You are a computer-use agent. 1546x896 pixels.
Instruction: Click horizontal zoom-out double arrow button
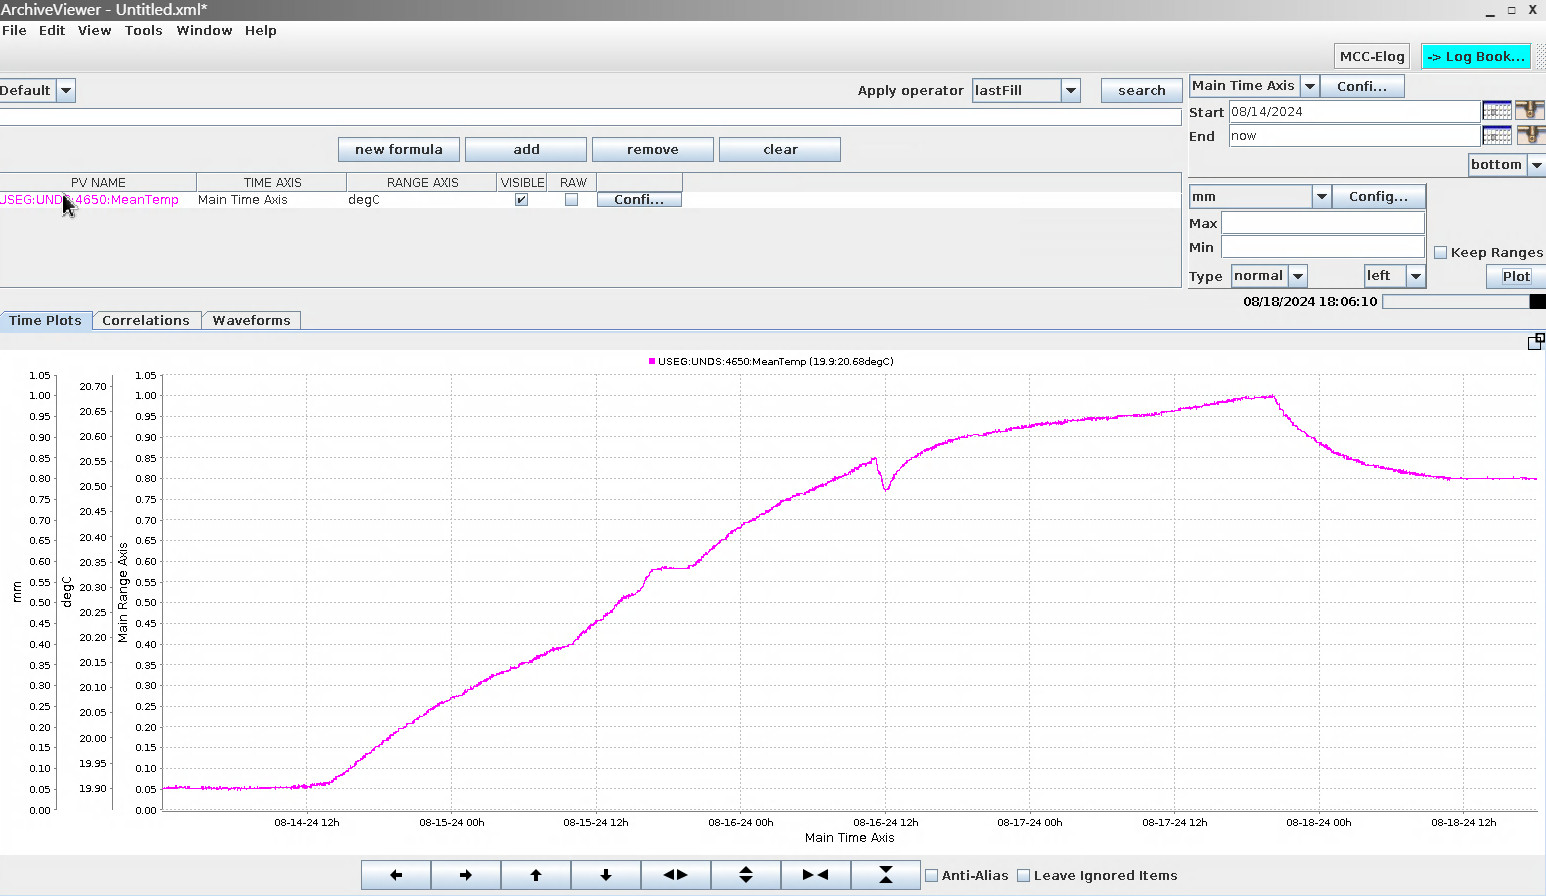point(676,875)
